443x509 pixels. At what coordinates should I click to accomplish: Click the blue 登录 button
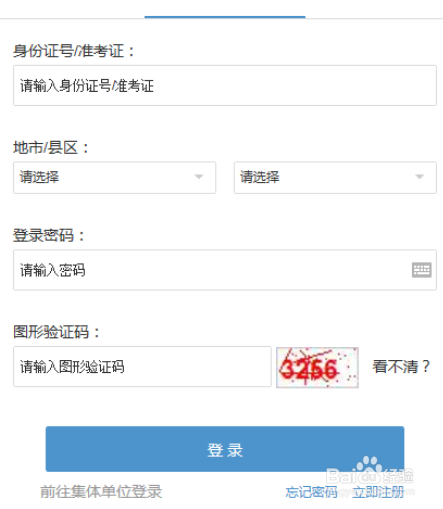click(x=225, y=449)
